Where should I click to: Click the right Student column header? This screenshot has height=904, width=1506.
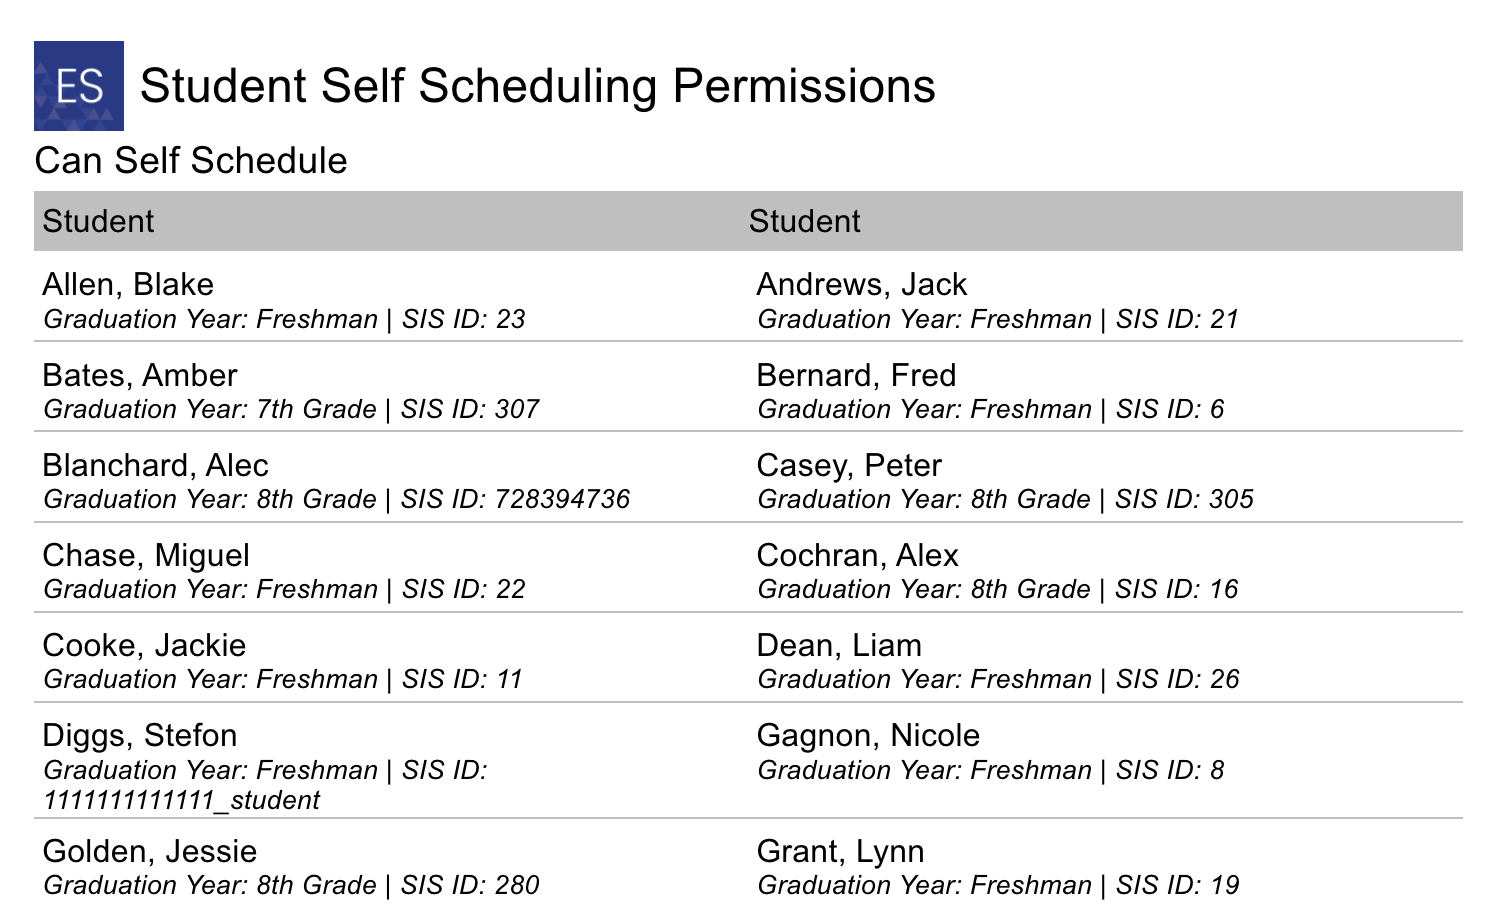(804, 221)
